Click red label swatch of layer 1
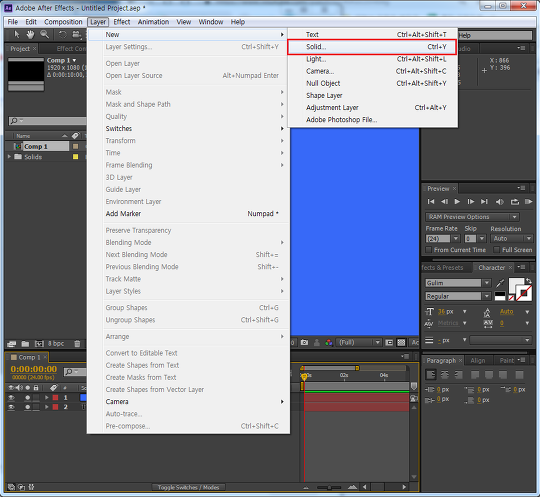The height and width of the screenshot is (497, 540). pos(55,397)
